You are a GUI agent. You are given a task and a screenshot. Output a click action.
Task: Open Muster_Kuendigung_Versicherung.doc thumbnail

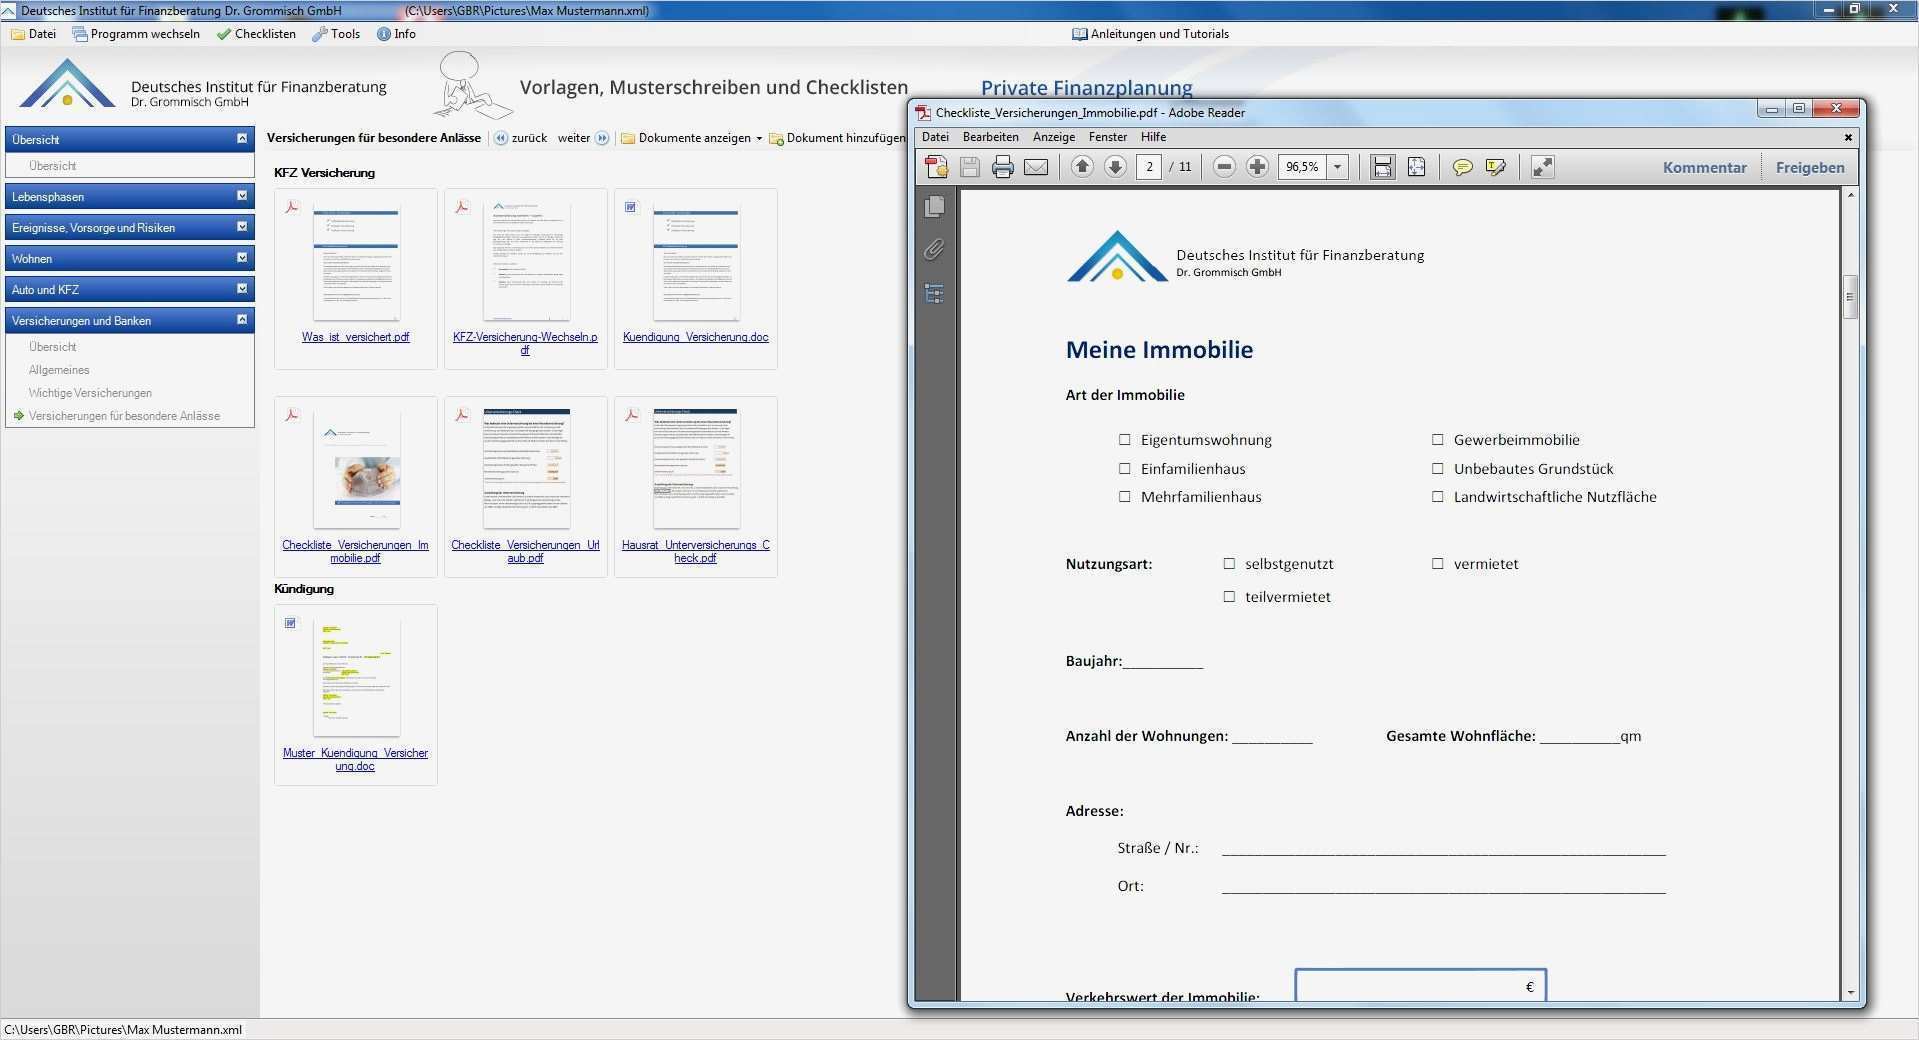[356, 678]
